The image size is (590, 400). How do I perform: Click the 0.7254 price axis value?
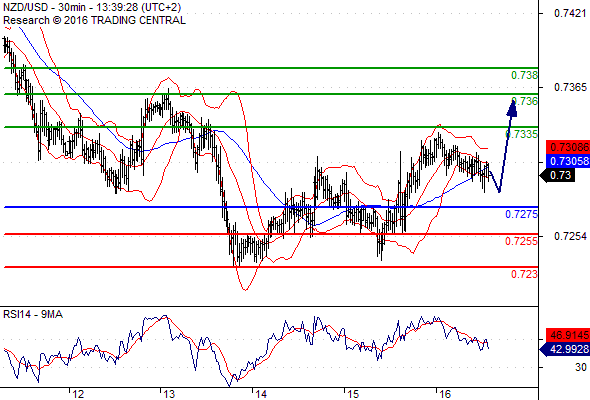coord(570,236)
